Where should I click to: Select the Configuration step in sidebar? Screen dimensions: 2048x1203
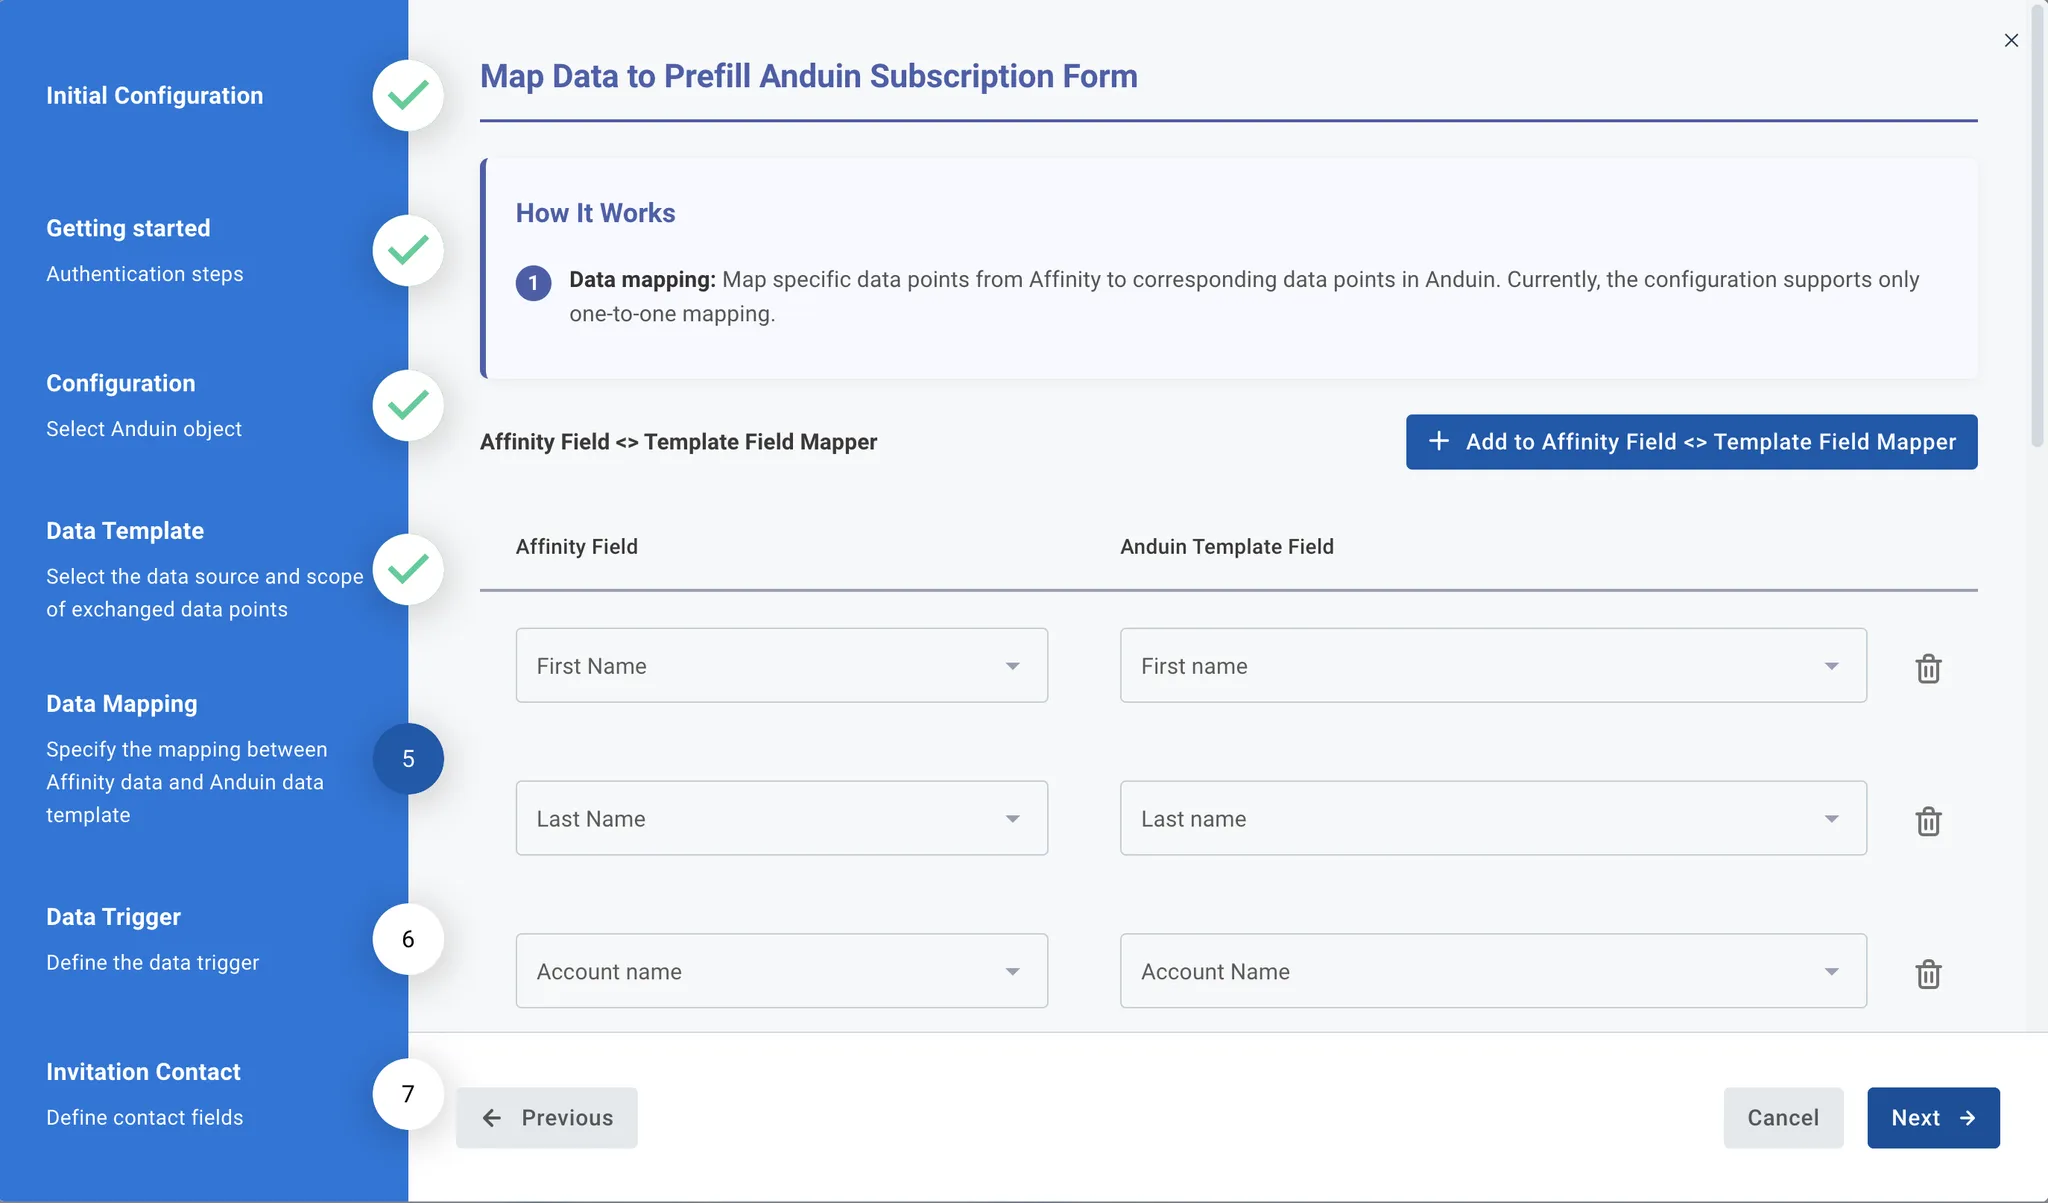(121, 384)
